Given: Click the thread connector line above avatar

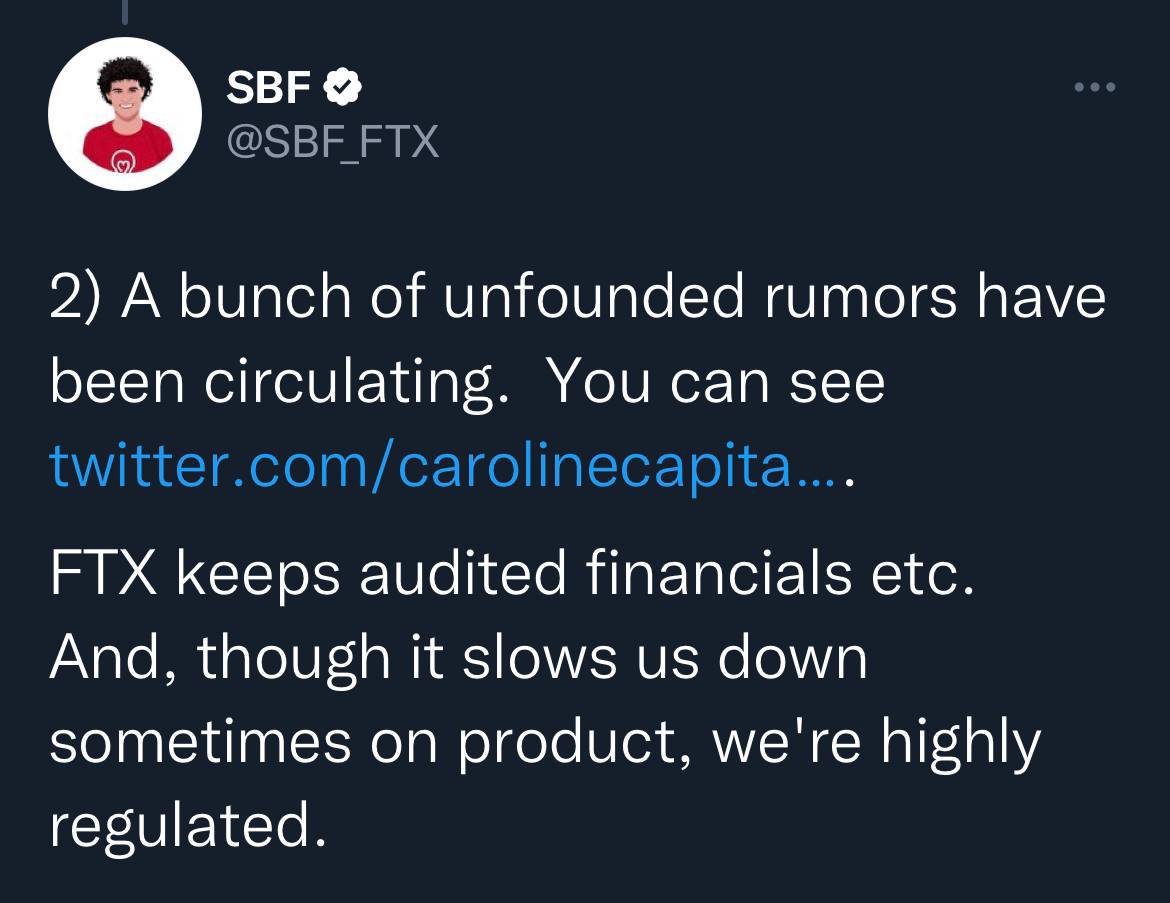Looking at the screenshot, I should (x=124, y=12).
